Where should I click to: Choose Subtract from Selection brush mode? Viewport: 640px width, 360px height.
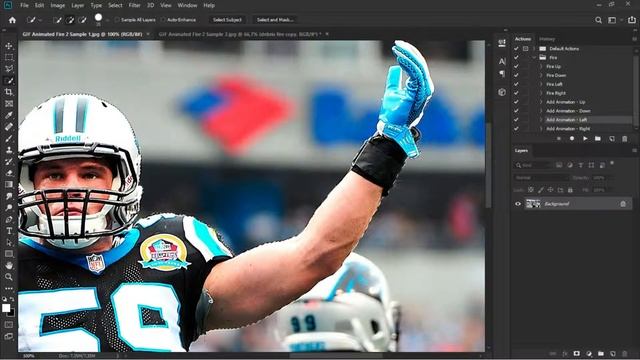point(82,20)
